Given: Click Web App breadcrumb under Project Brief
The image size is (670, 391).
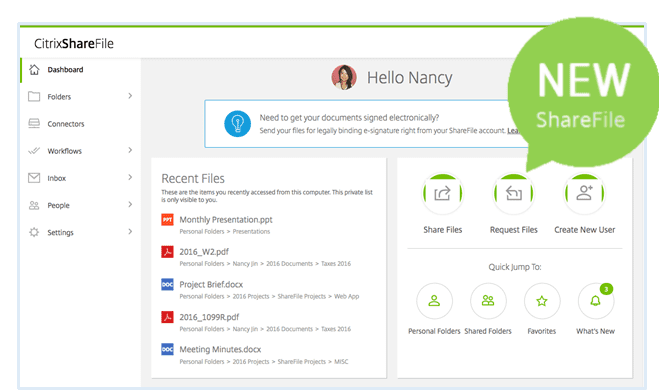Looking at the screenshot, I should click(347, 296).
